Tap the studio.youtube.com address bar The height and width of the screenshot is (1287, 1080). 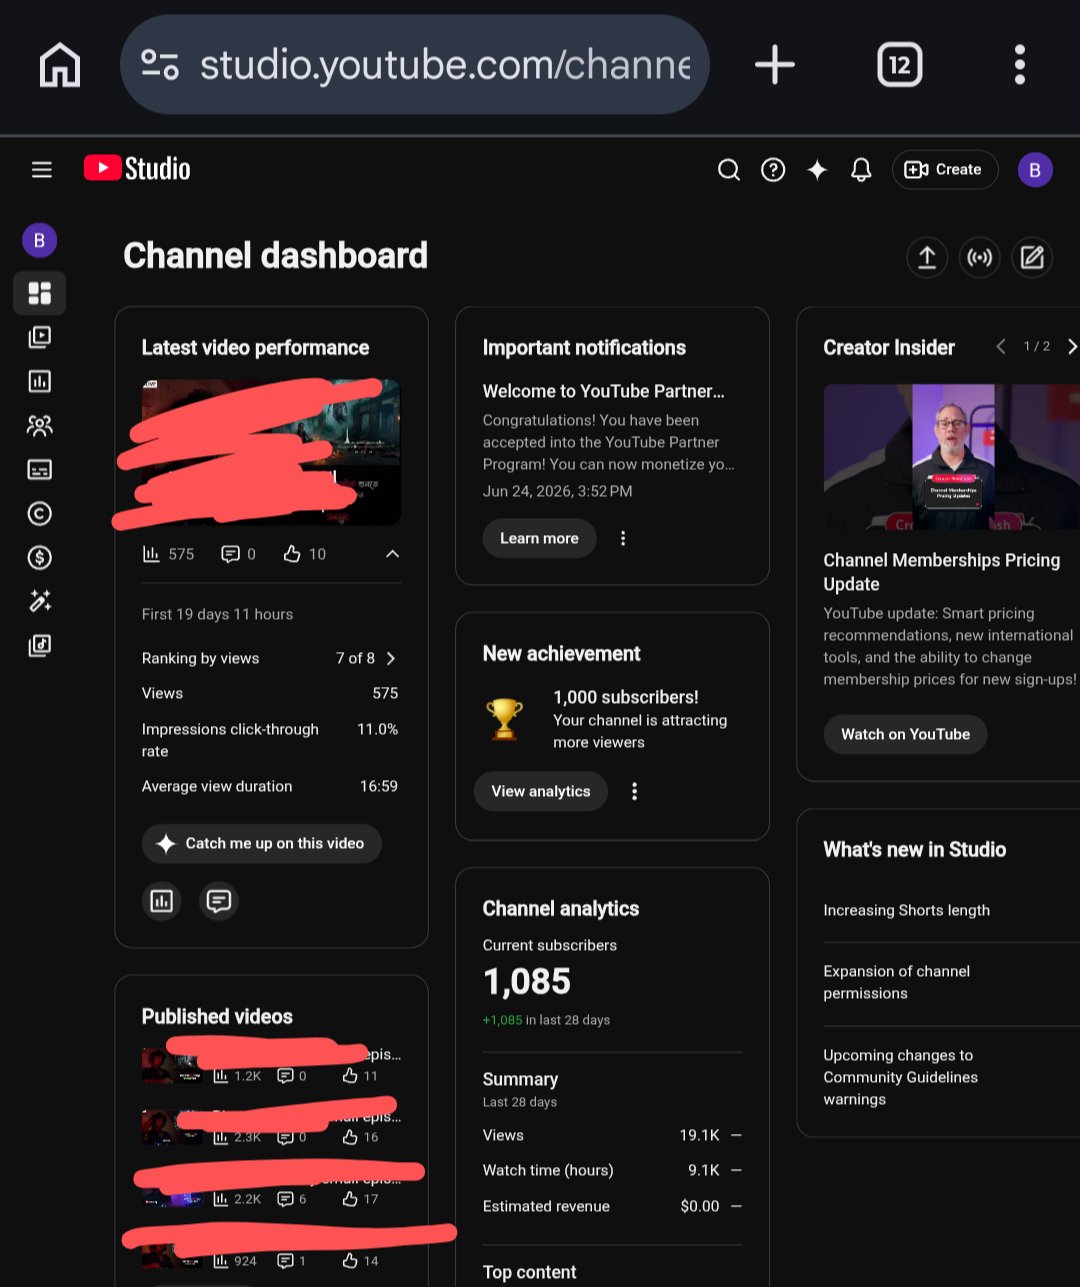tap(414, 65)
